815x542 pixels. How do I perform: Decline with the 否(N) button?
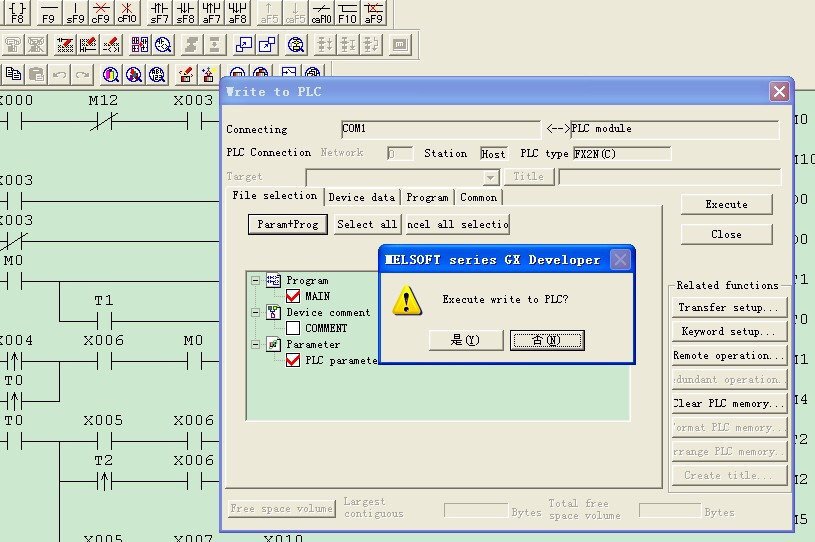[547, 340]
